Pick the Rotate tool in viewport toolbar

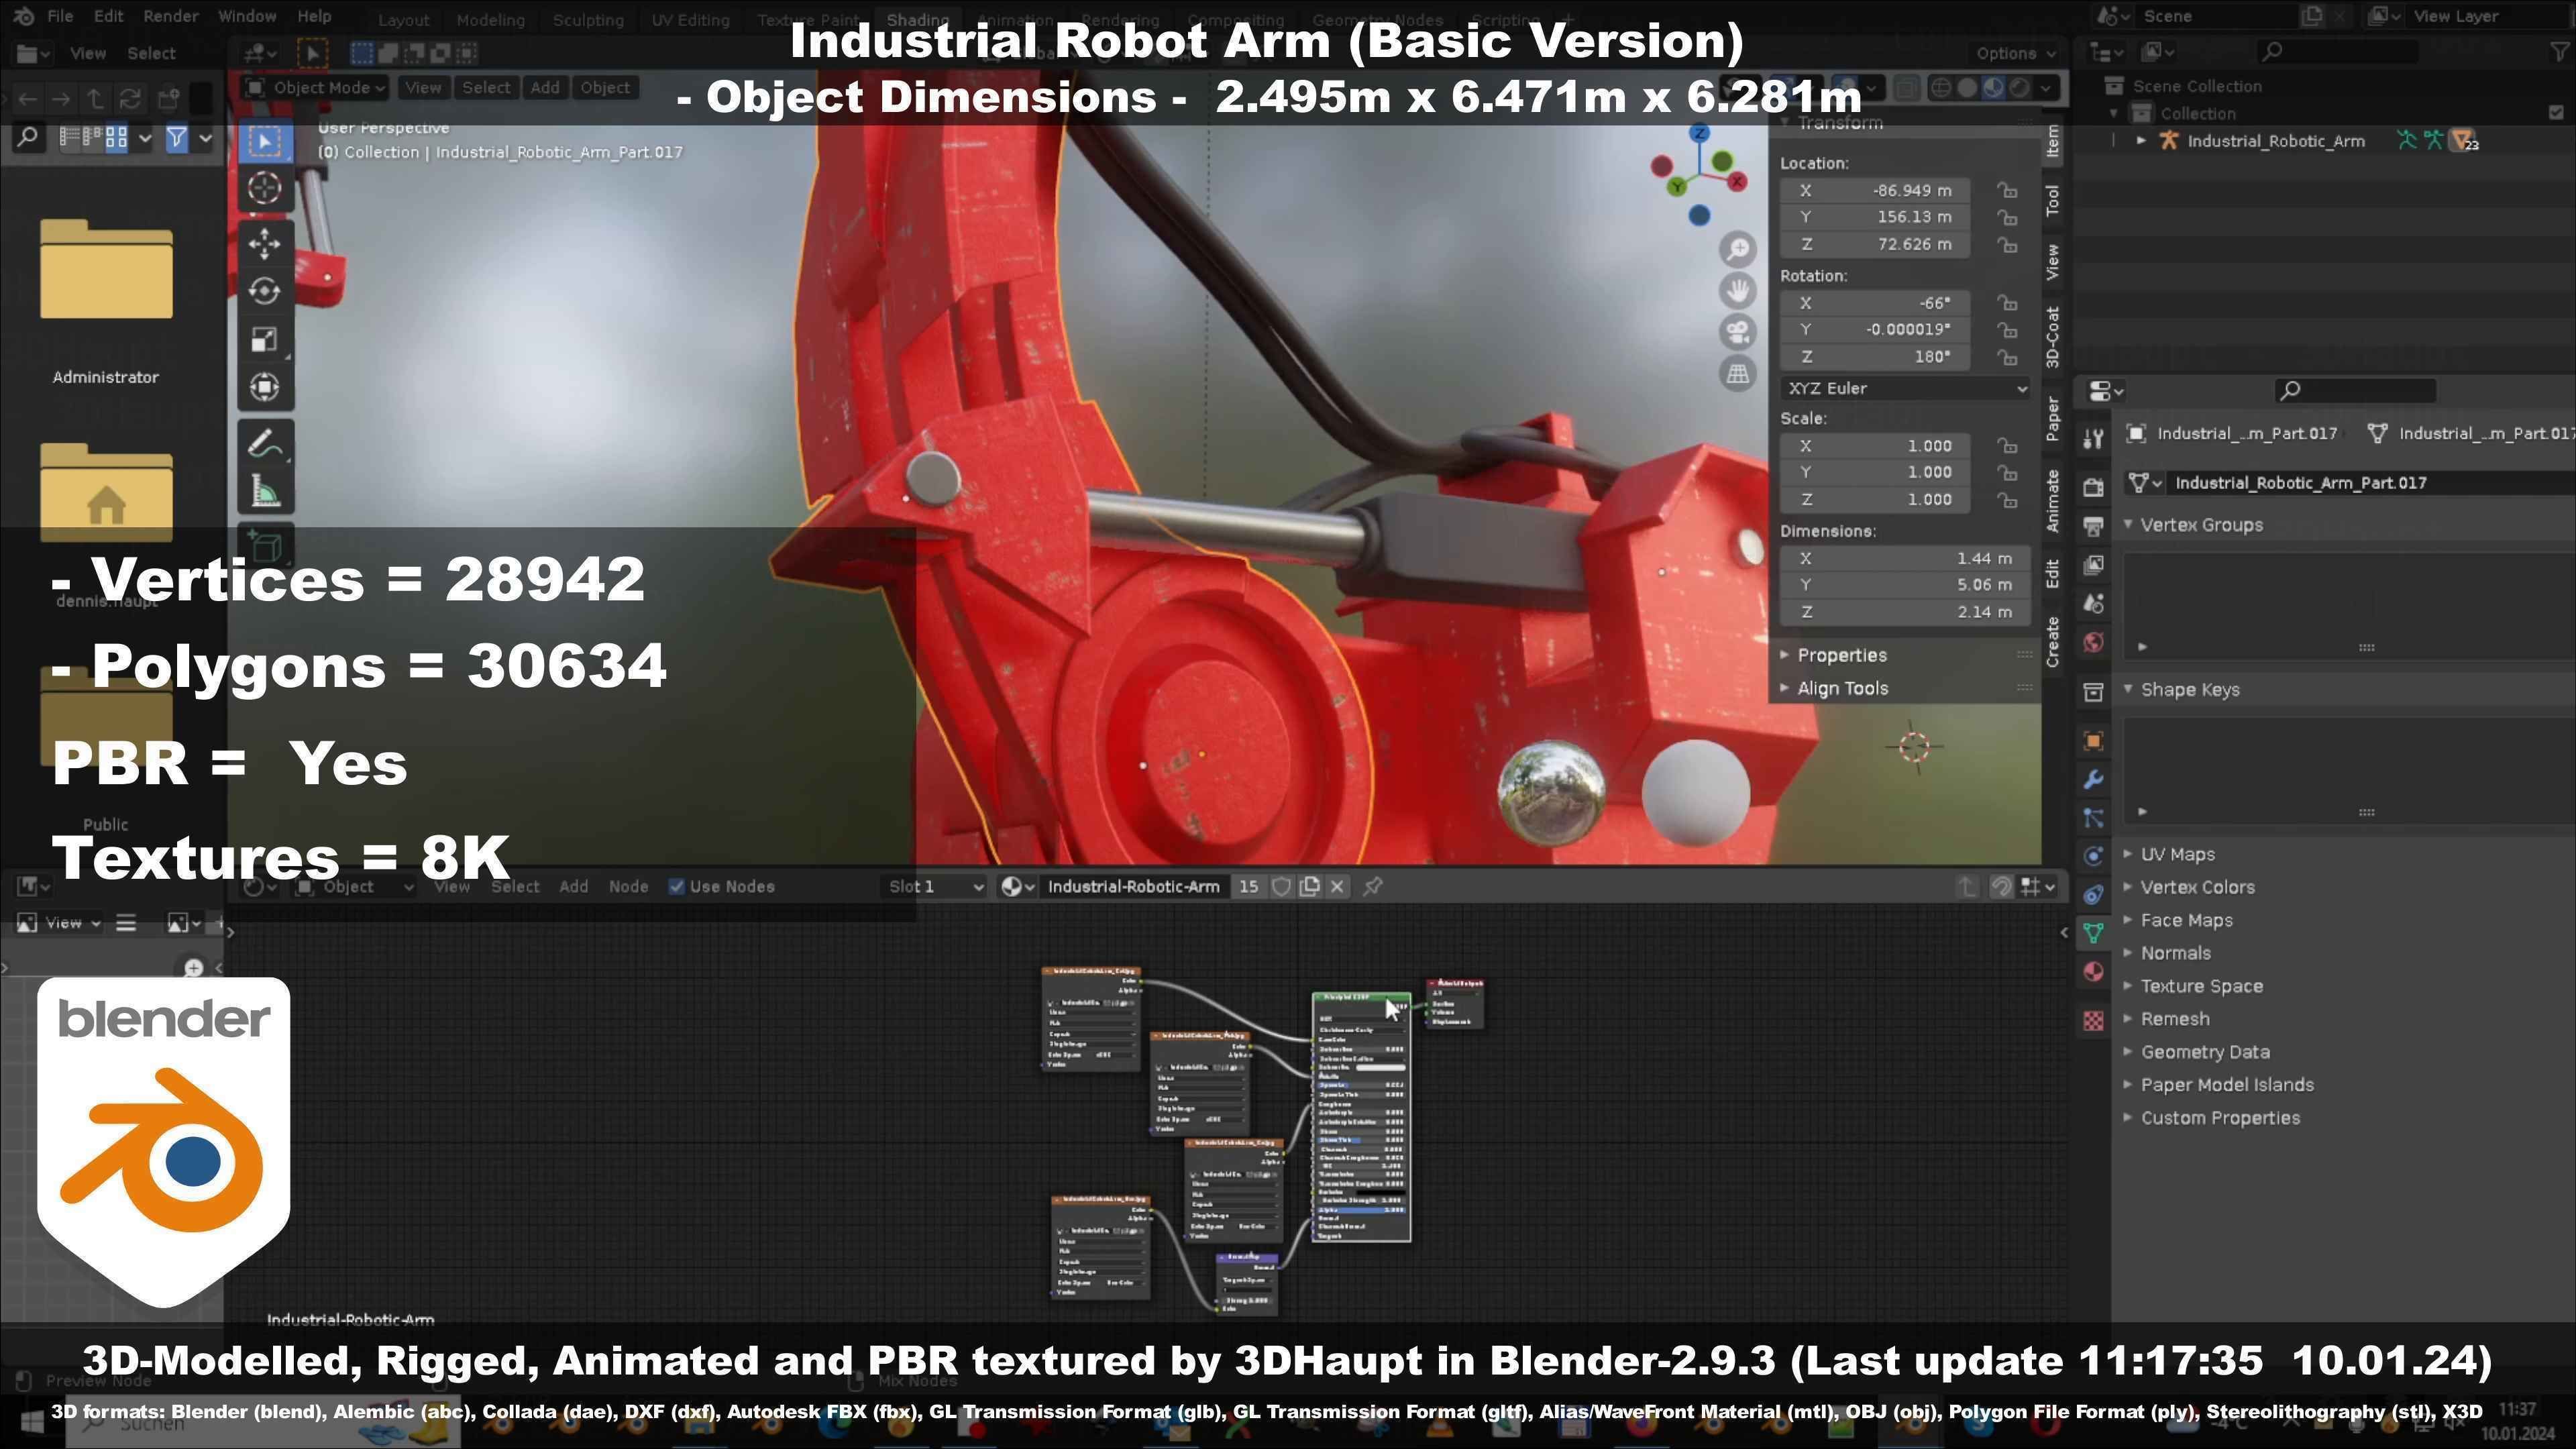click(265, 291)
